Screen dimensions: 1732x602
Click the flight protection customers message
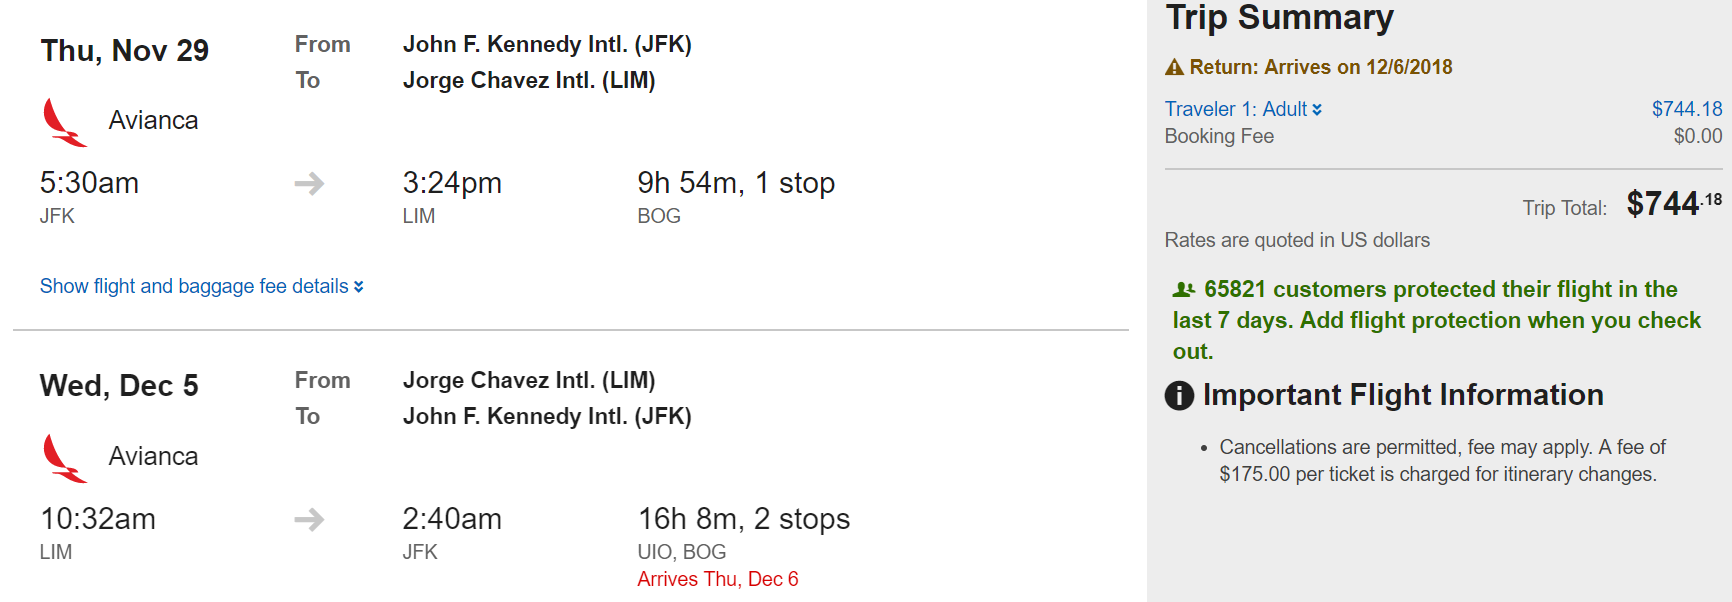point(1437,320)
